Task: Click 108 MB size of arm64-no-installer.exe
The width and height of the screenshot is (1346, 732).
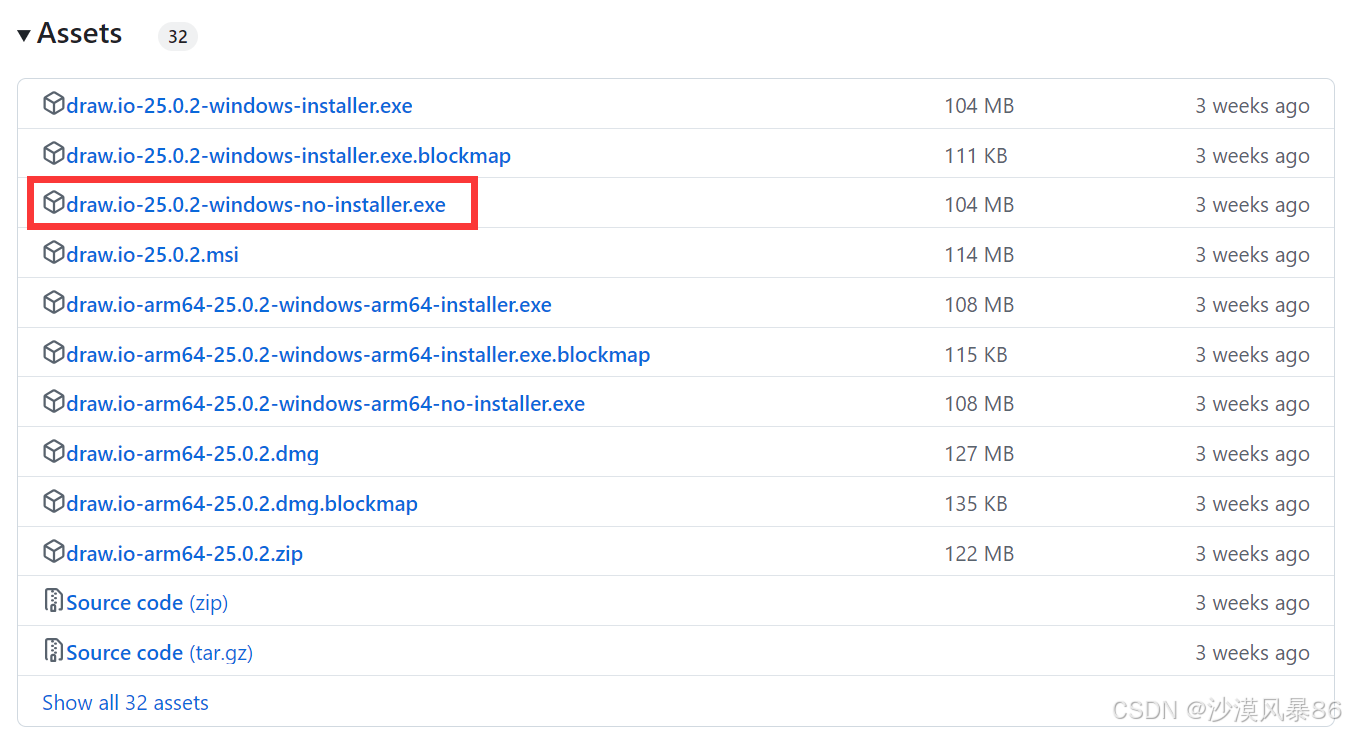Action: pos(979,404)
